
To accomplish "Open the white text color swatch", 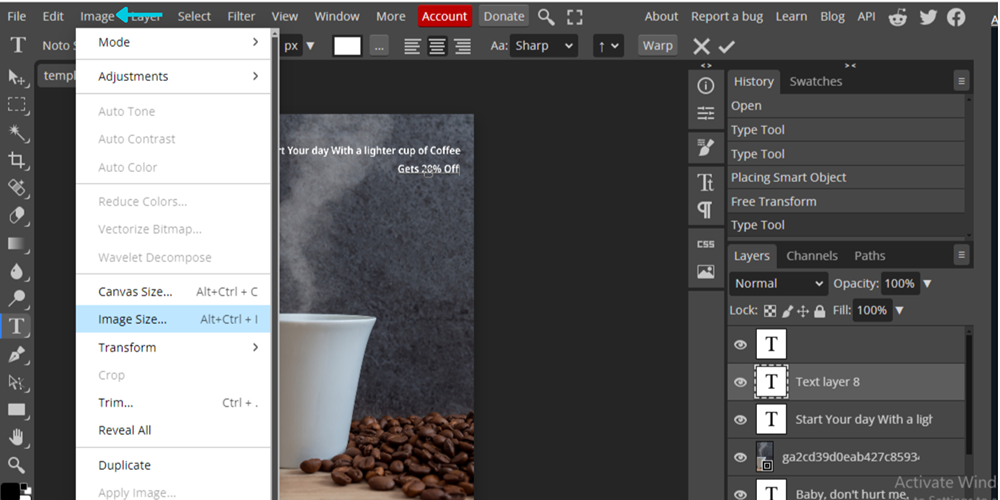I will (x=348, y=46).
